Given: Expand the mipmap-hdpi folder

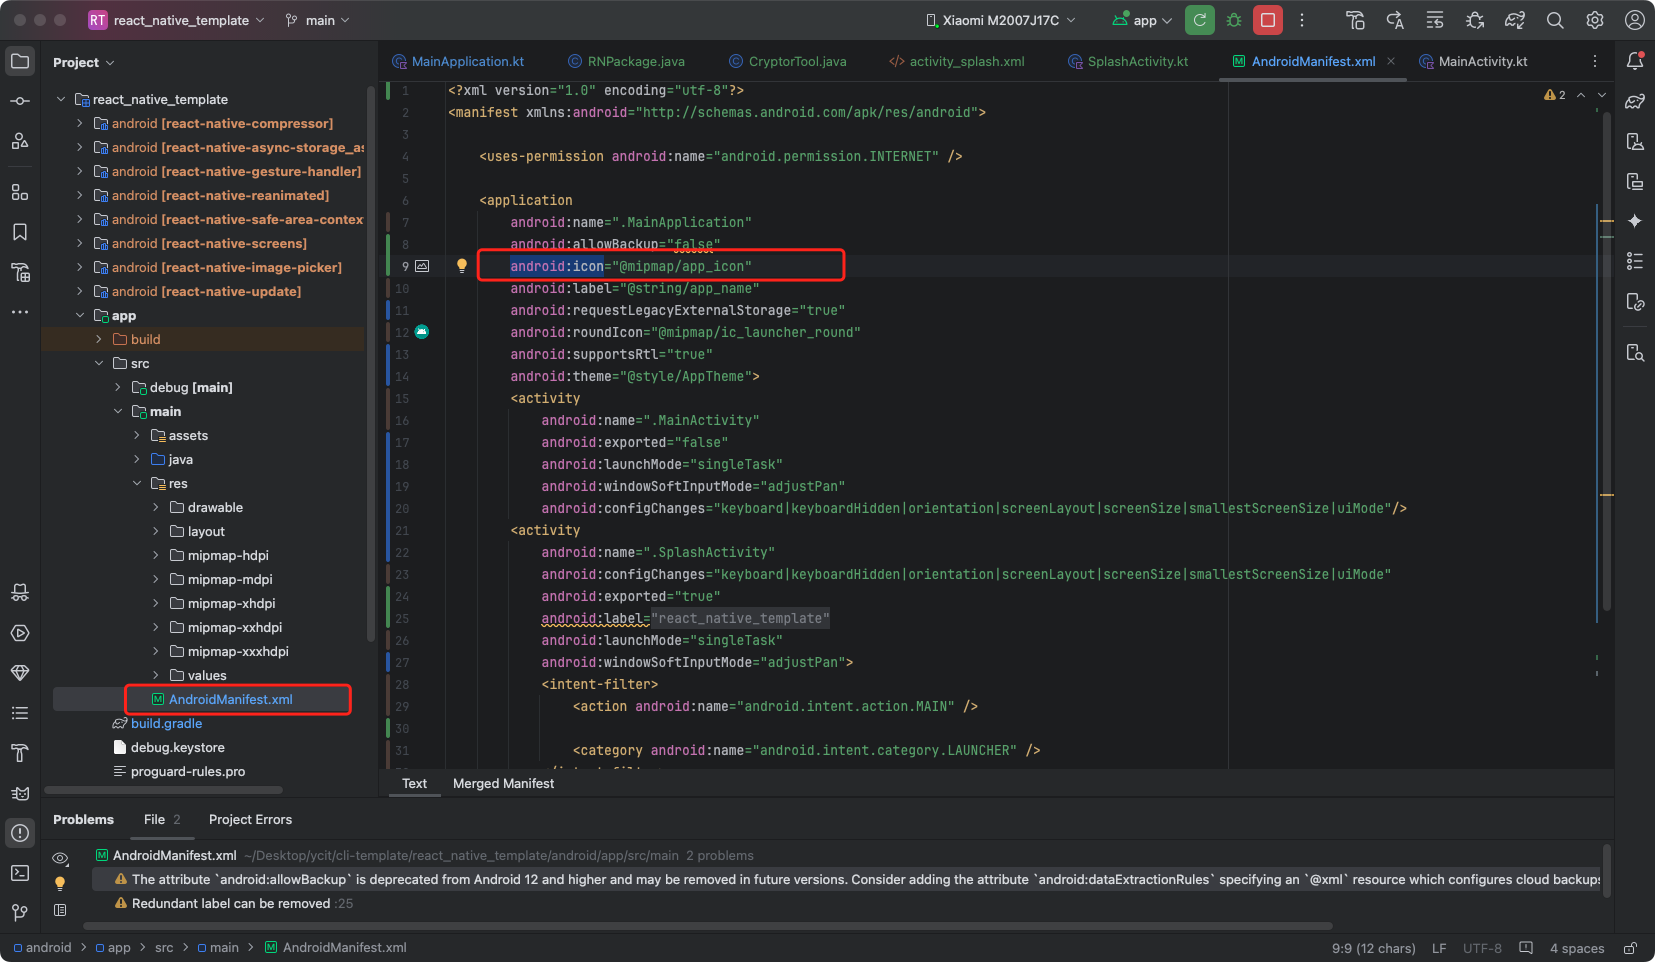Looking at the screenshot, I should tap(156, 556).
